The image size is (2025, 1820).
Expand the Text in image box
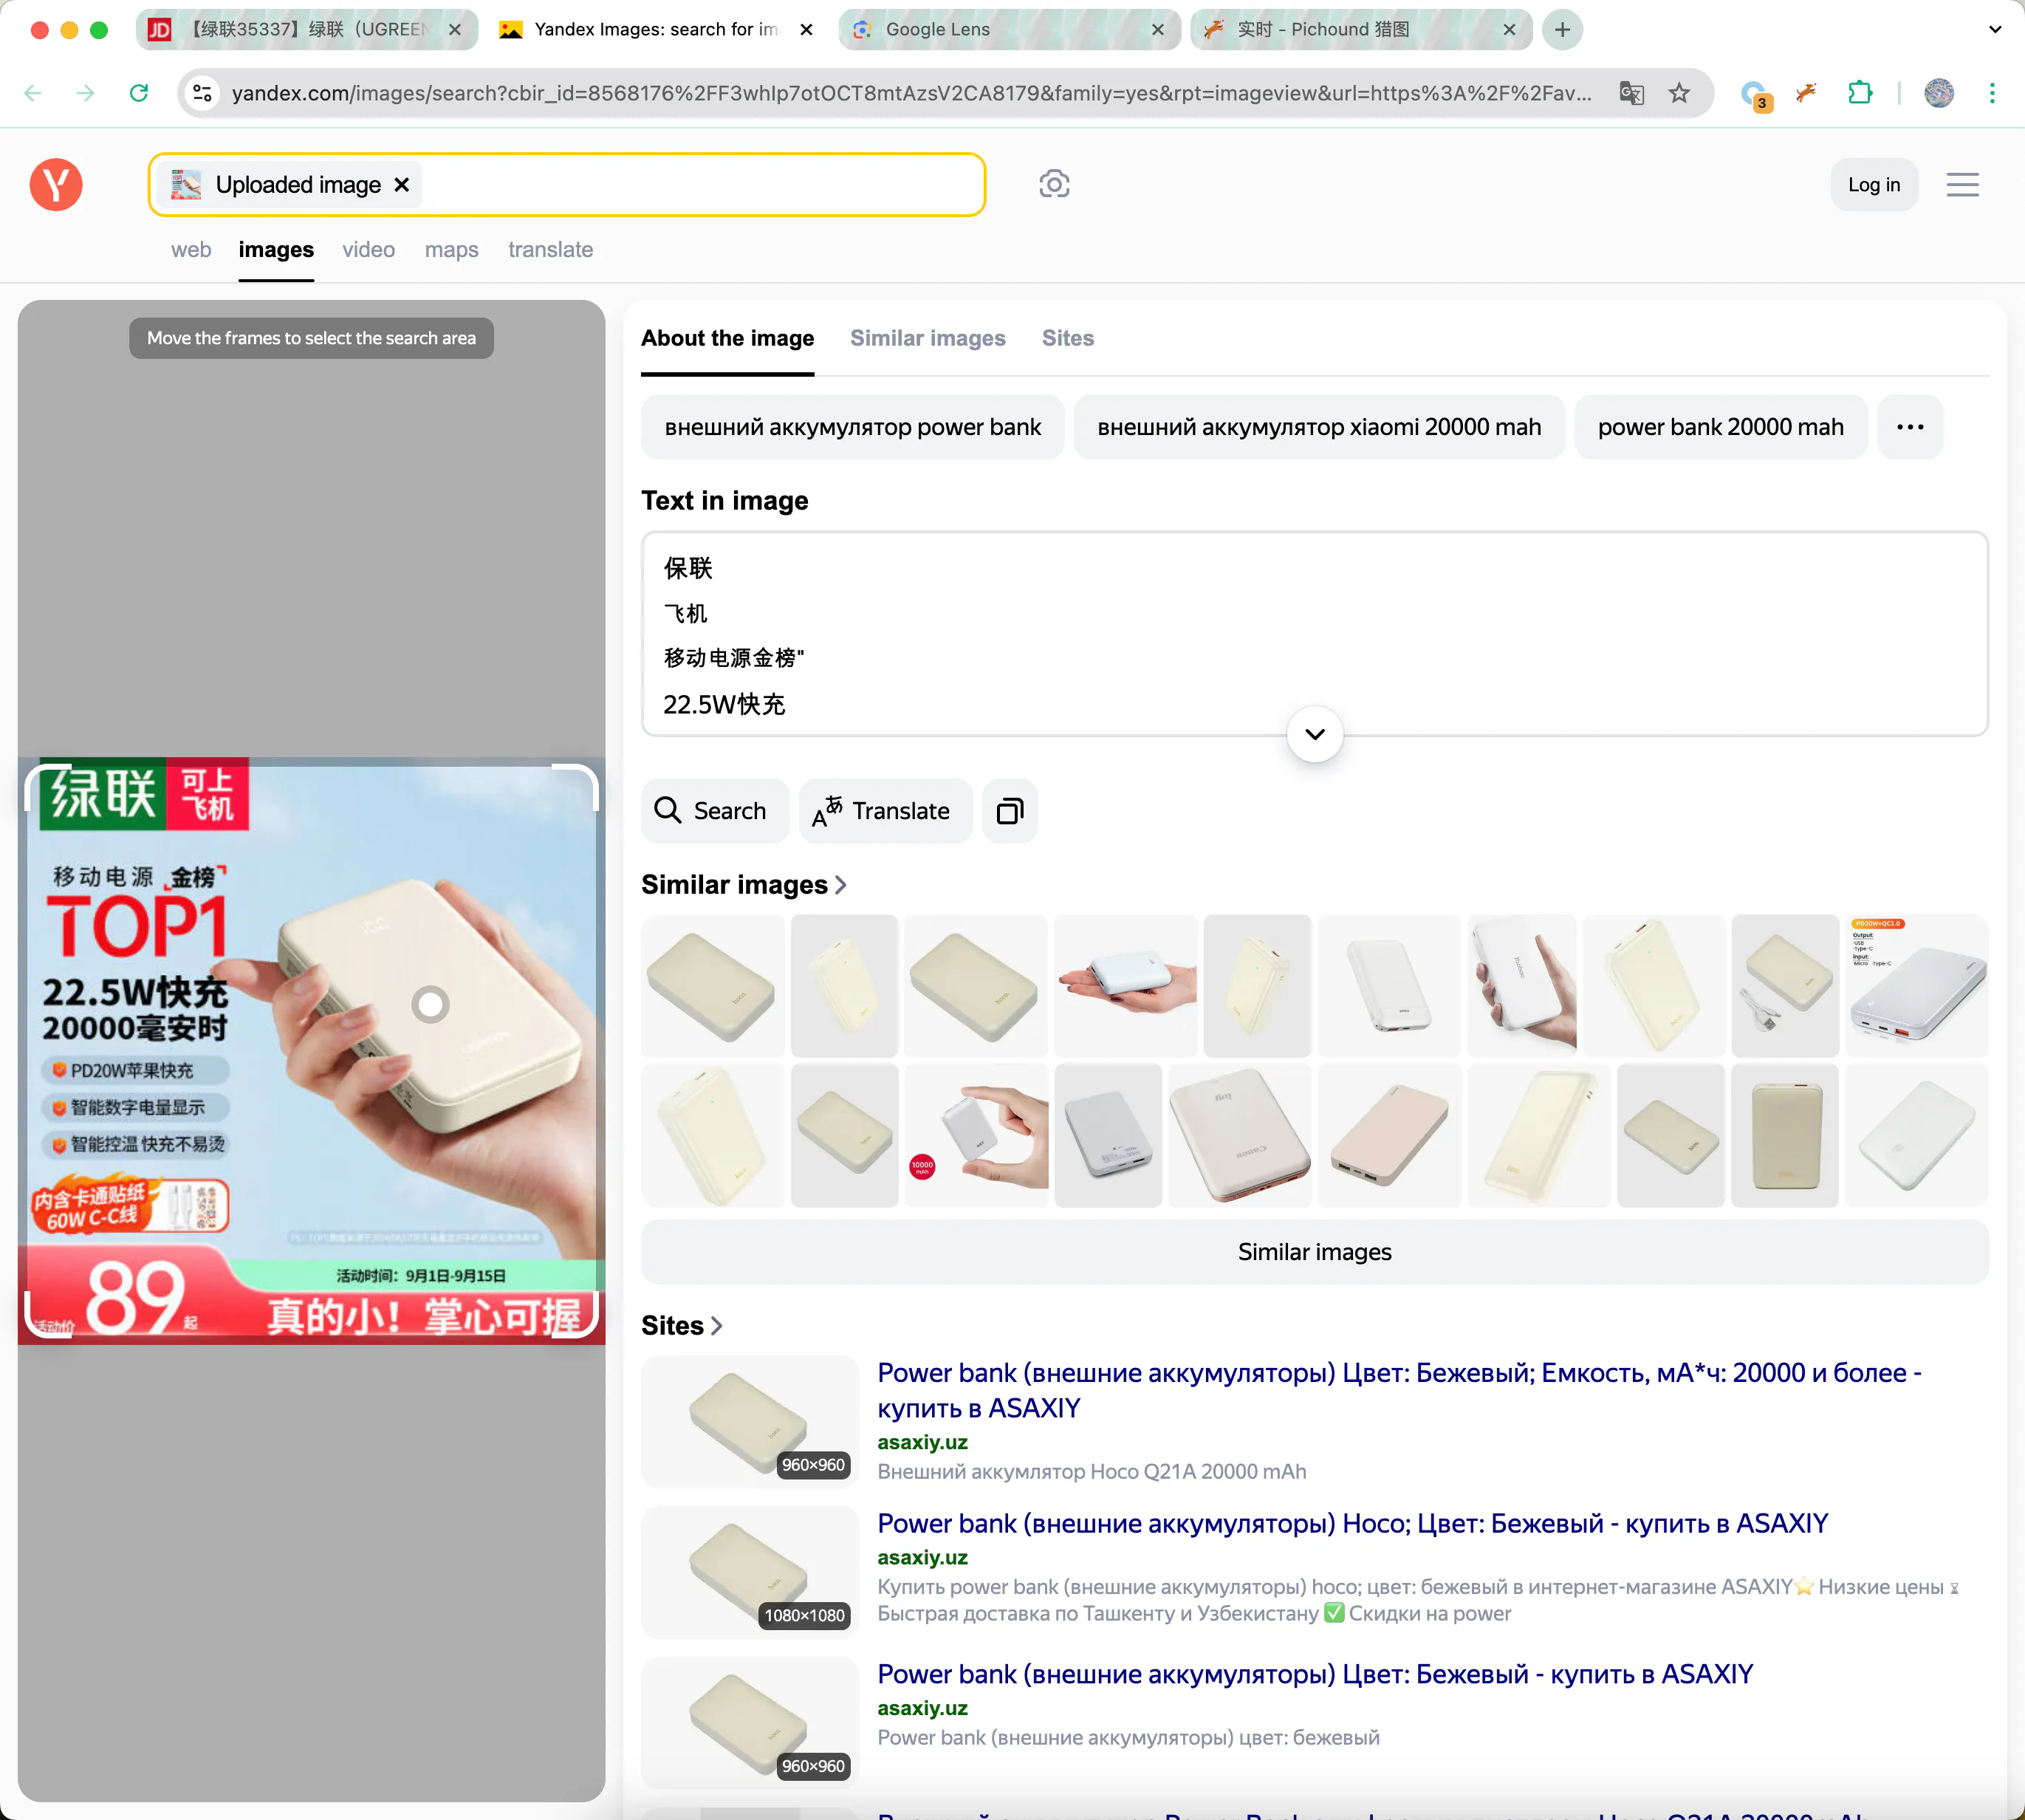1314,734
